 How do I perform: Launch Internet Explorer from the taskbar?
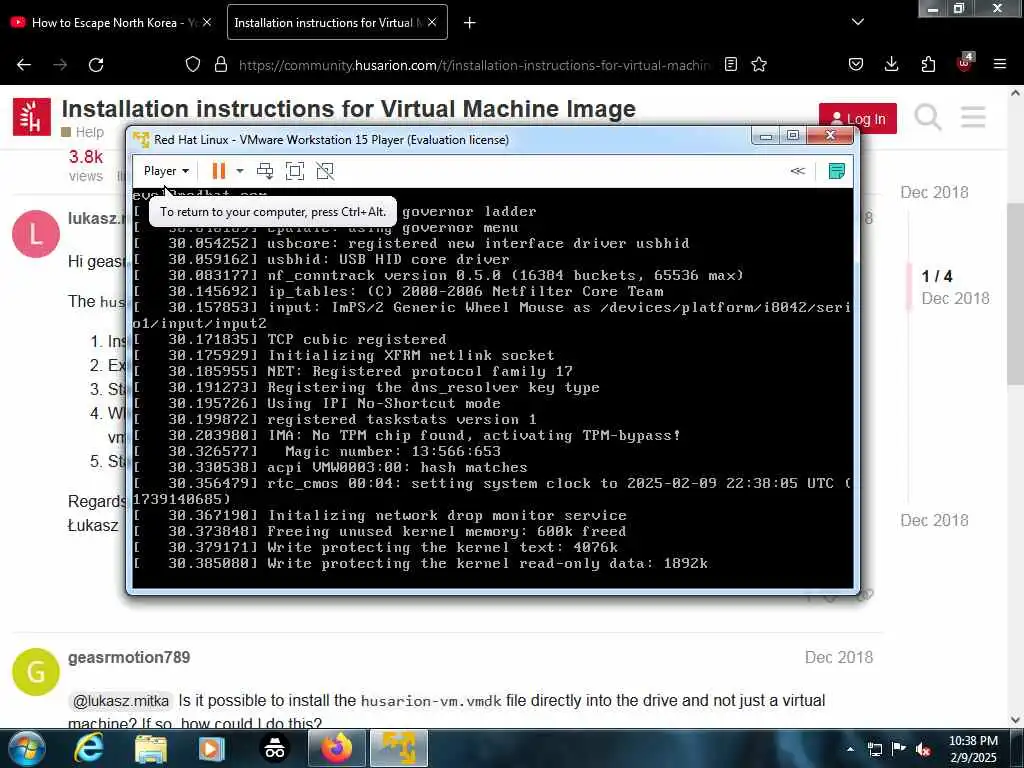89,748
